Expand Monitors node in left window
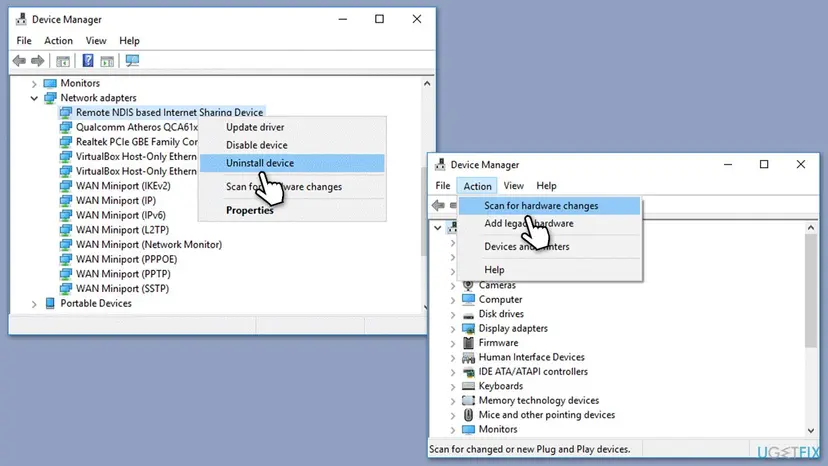The height and width of the screenshot is (466, 828). (x=34, y=83)
